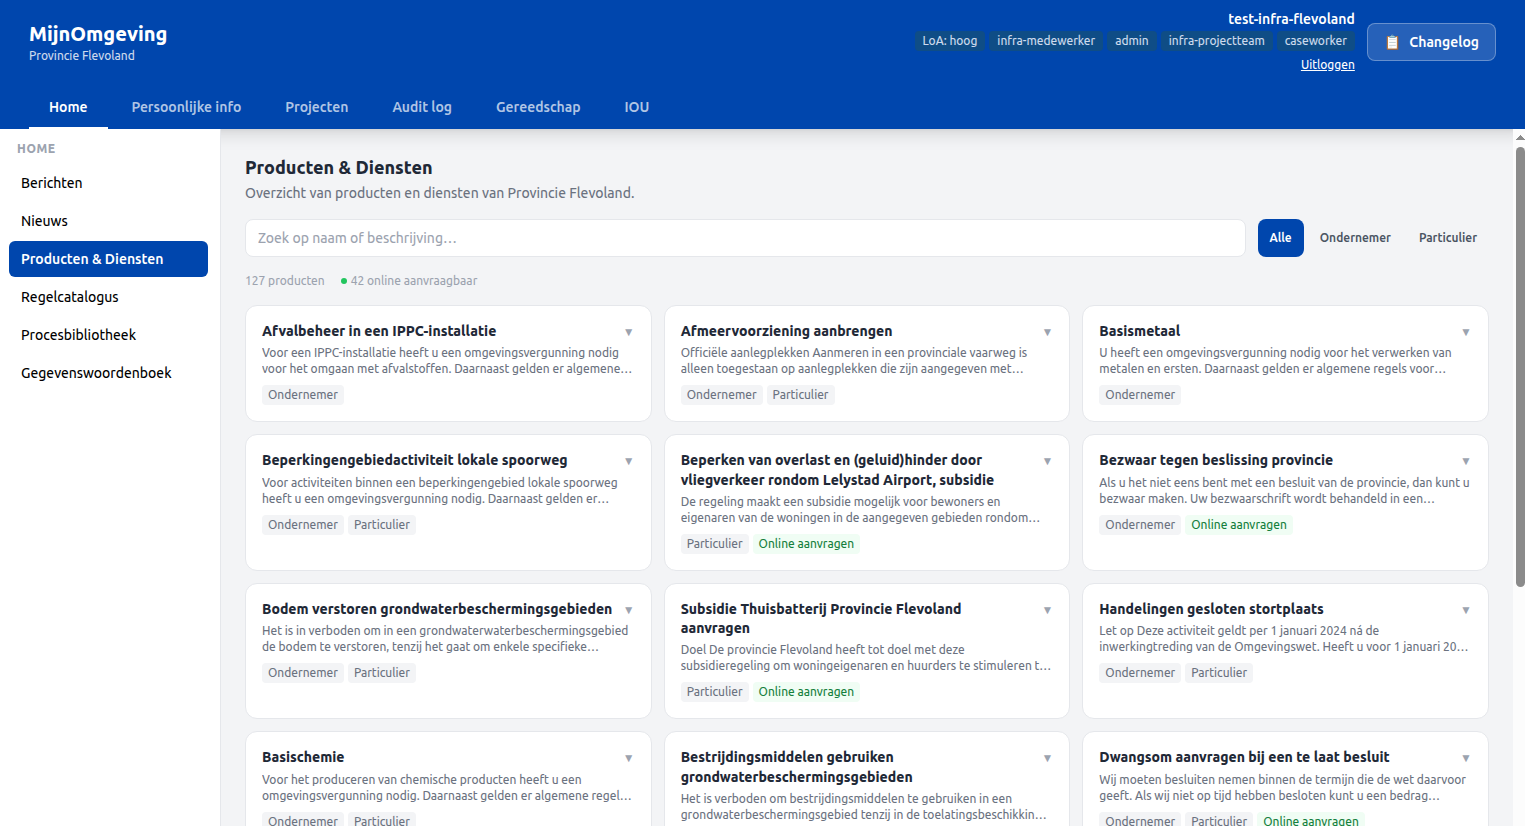Click the green online-status dot near product count
This screenshot has width=1525, height=826.
coord(342,281)
